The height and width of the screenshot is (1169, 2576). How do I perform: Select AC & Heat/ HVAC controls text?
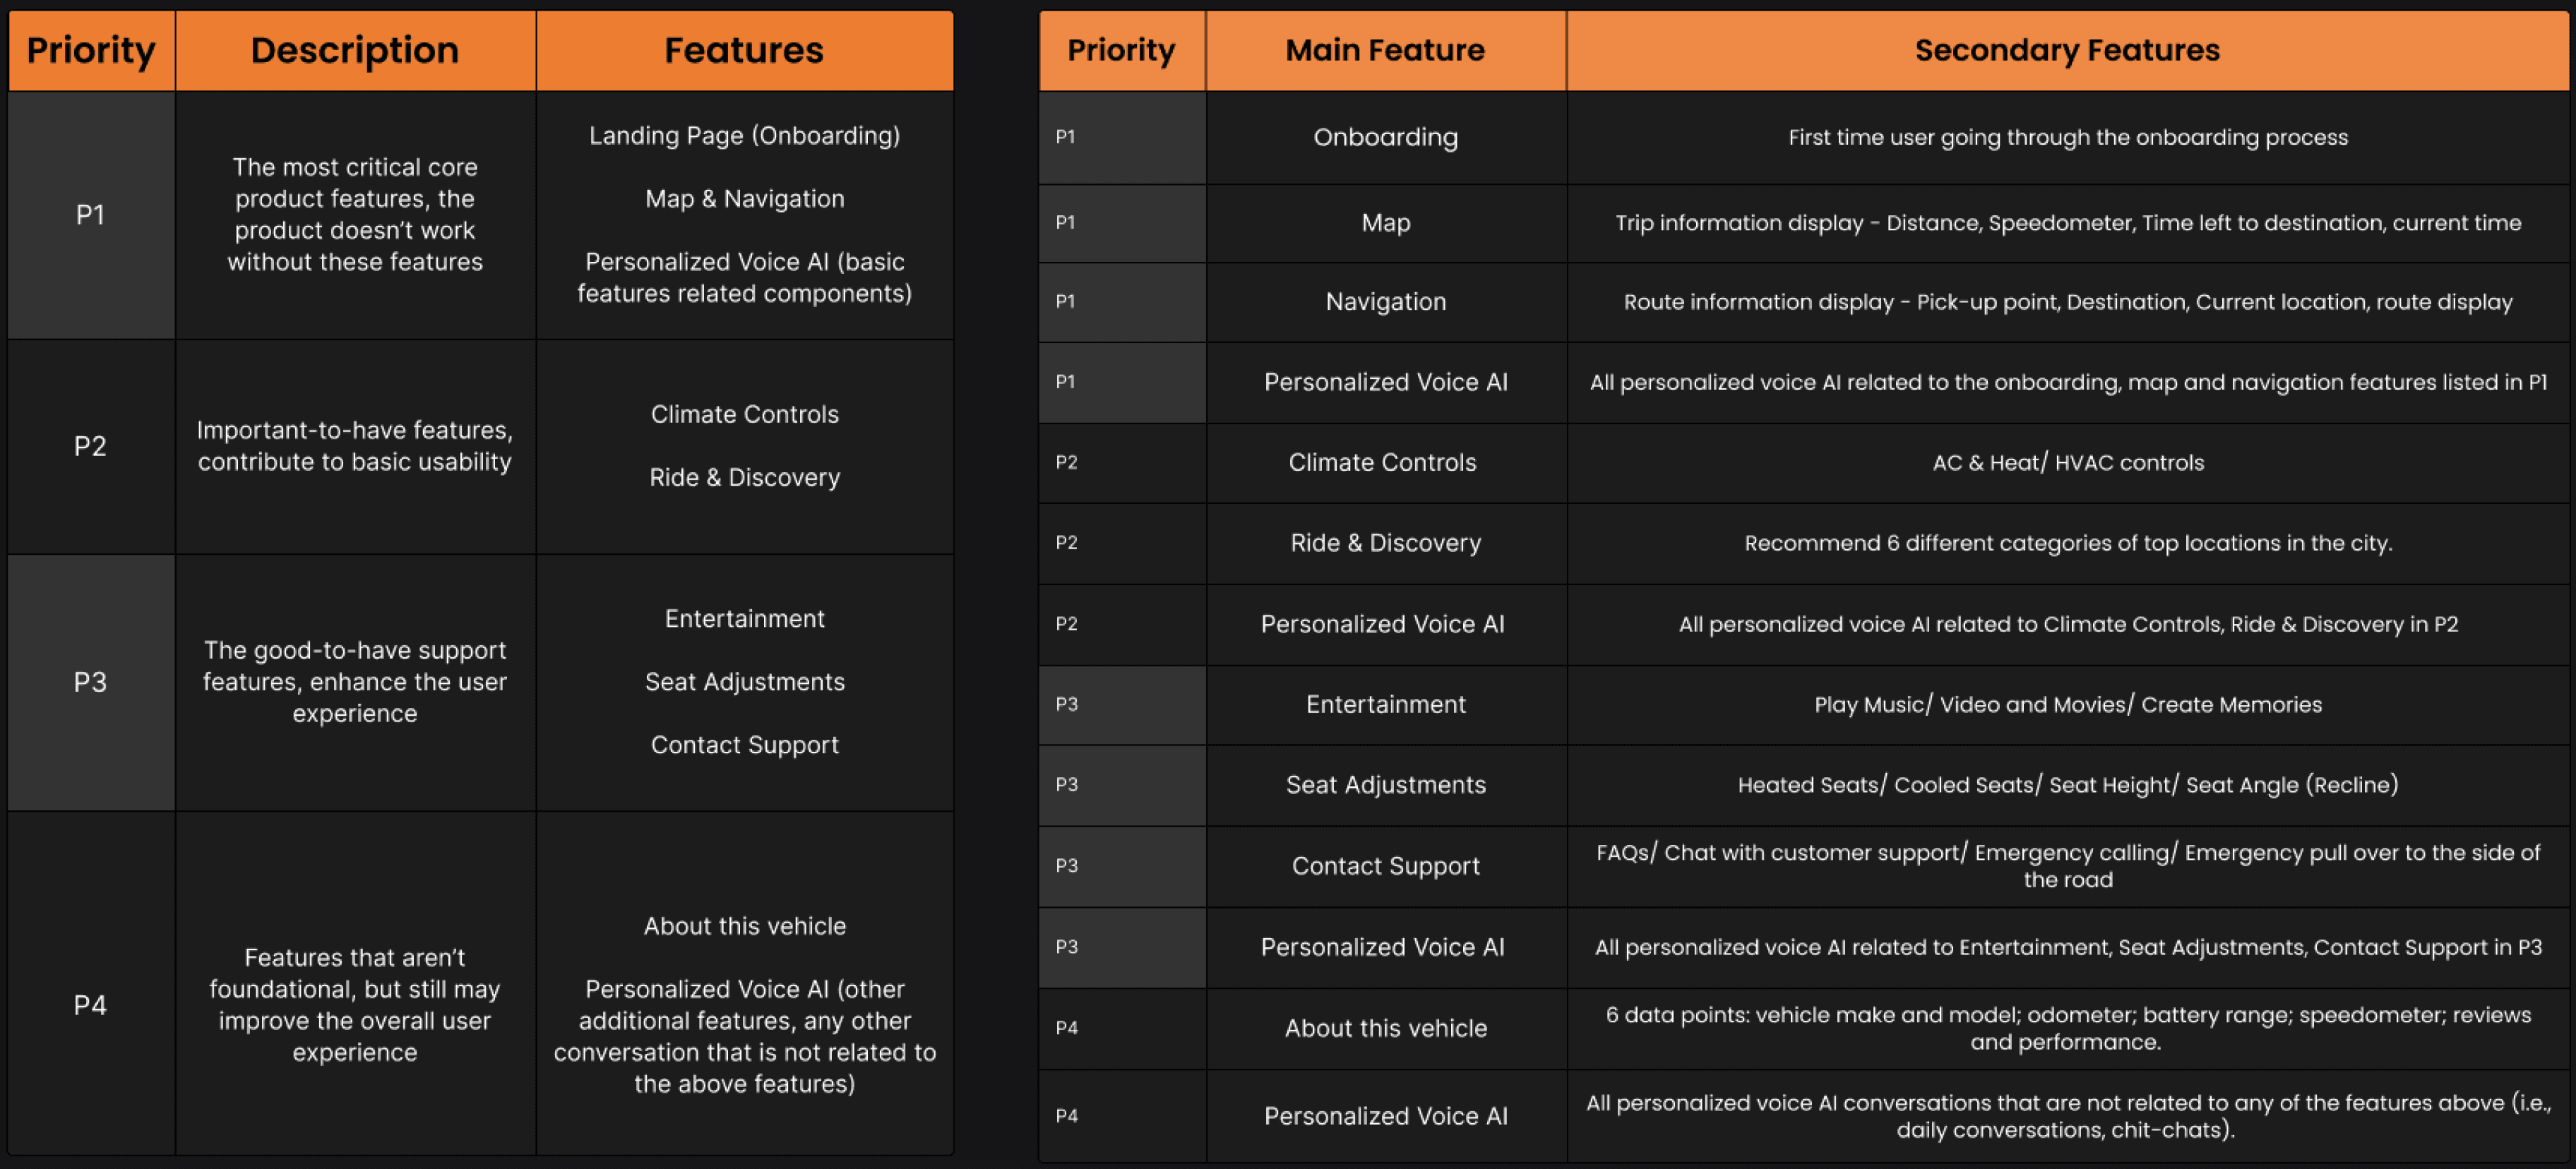(x=2067, y=463)
